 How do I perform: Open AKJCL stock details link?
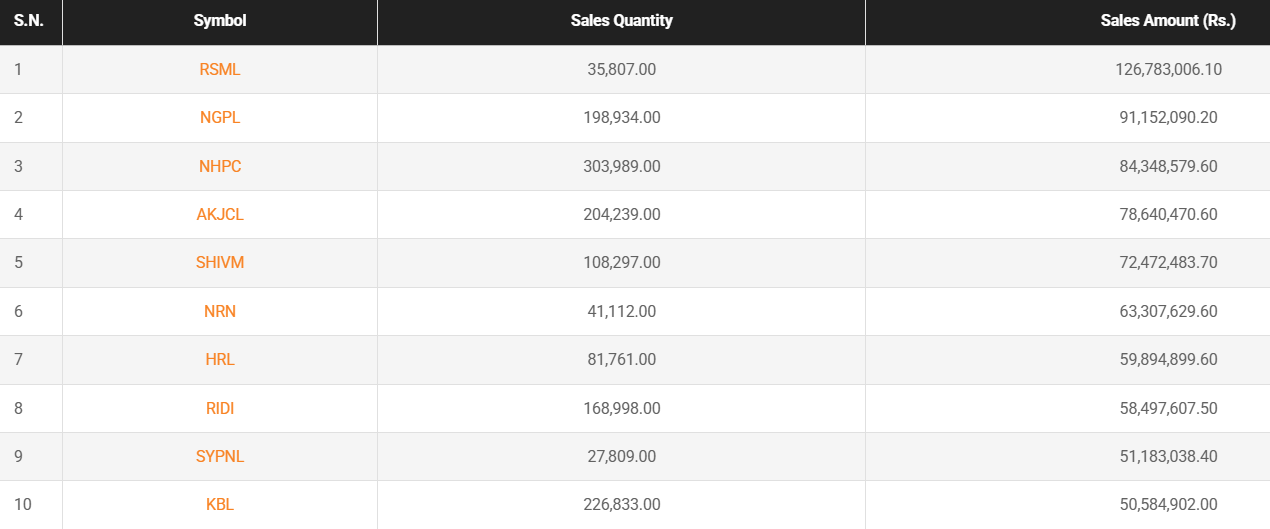tap(220, 214)
